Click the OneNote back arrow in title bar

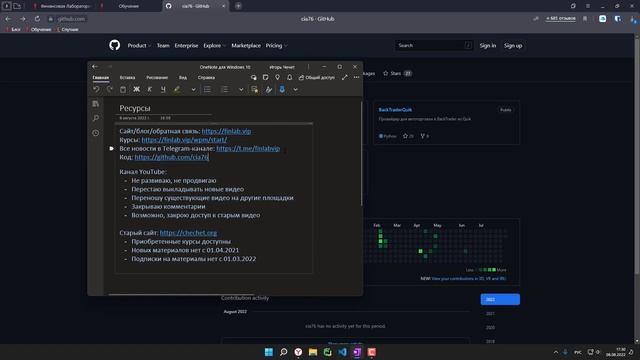coord(95,67)
